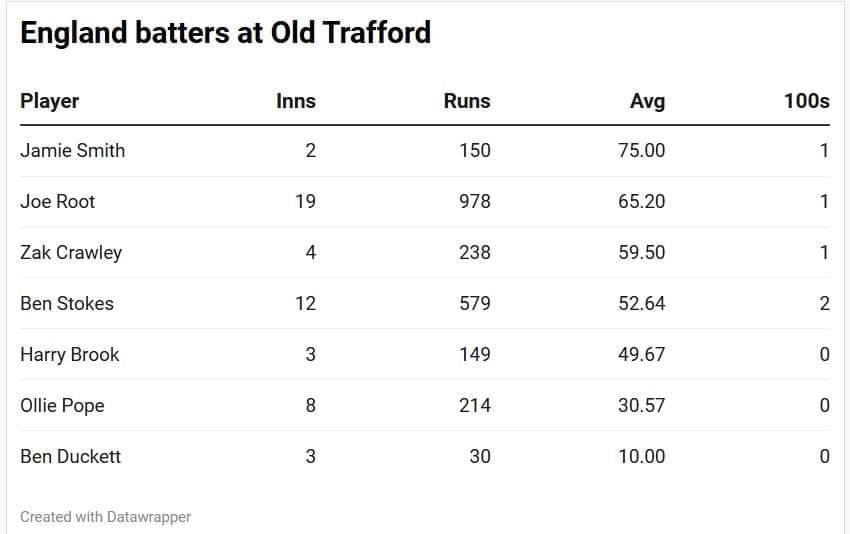This screenshot has width=850, height=534.
Task: Select the Zak Crawley row name
Action: tap(71, 252)
